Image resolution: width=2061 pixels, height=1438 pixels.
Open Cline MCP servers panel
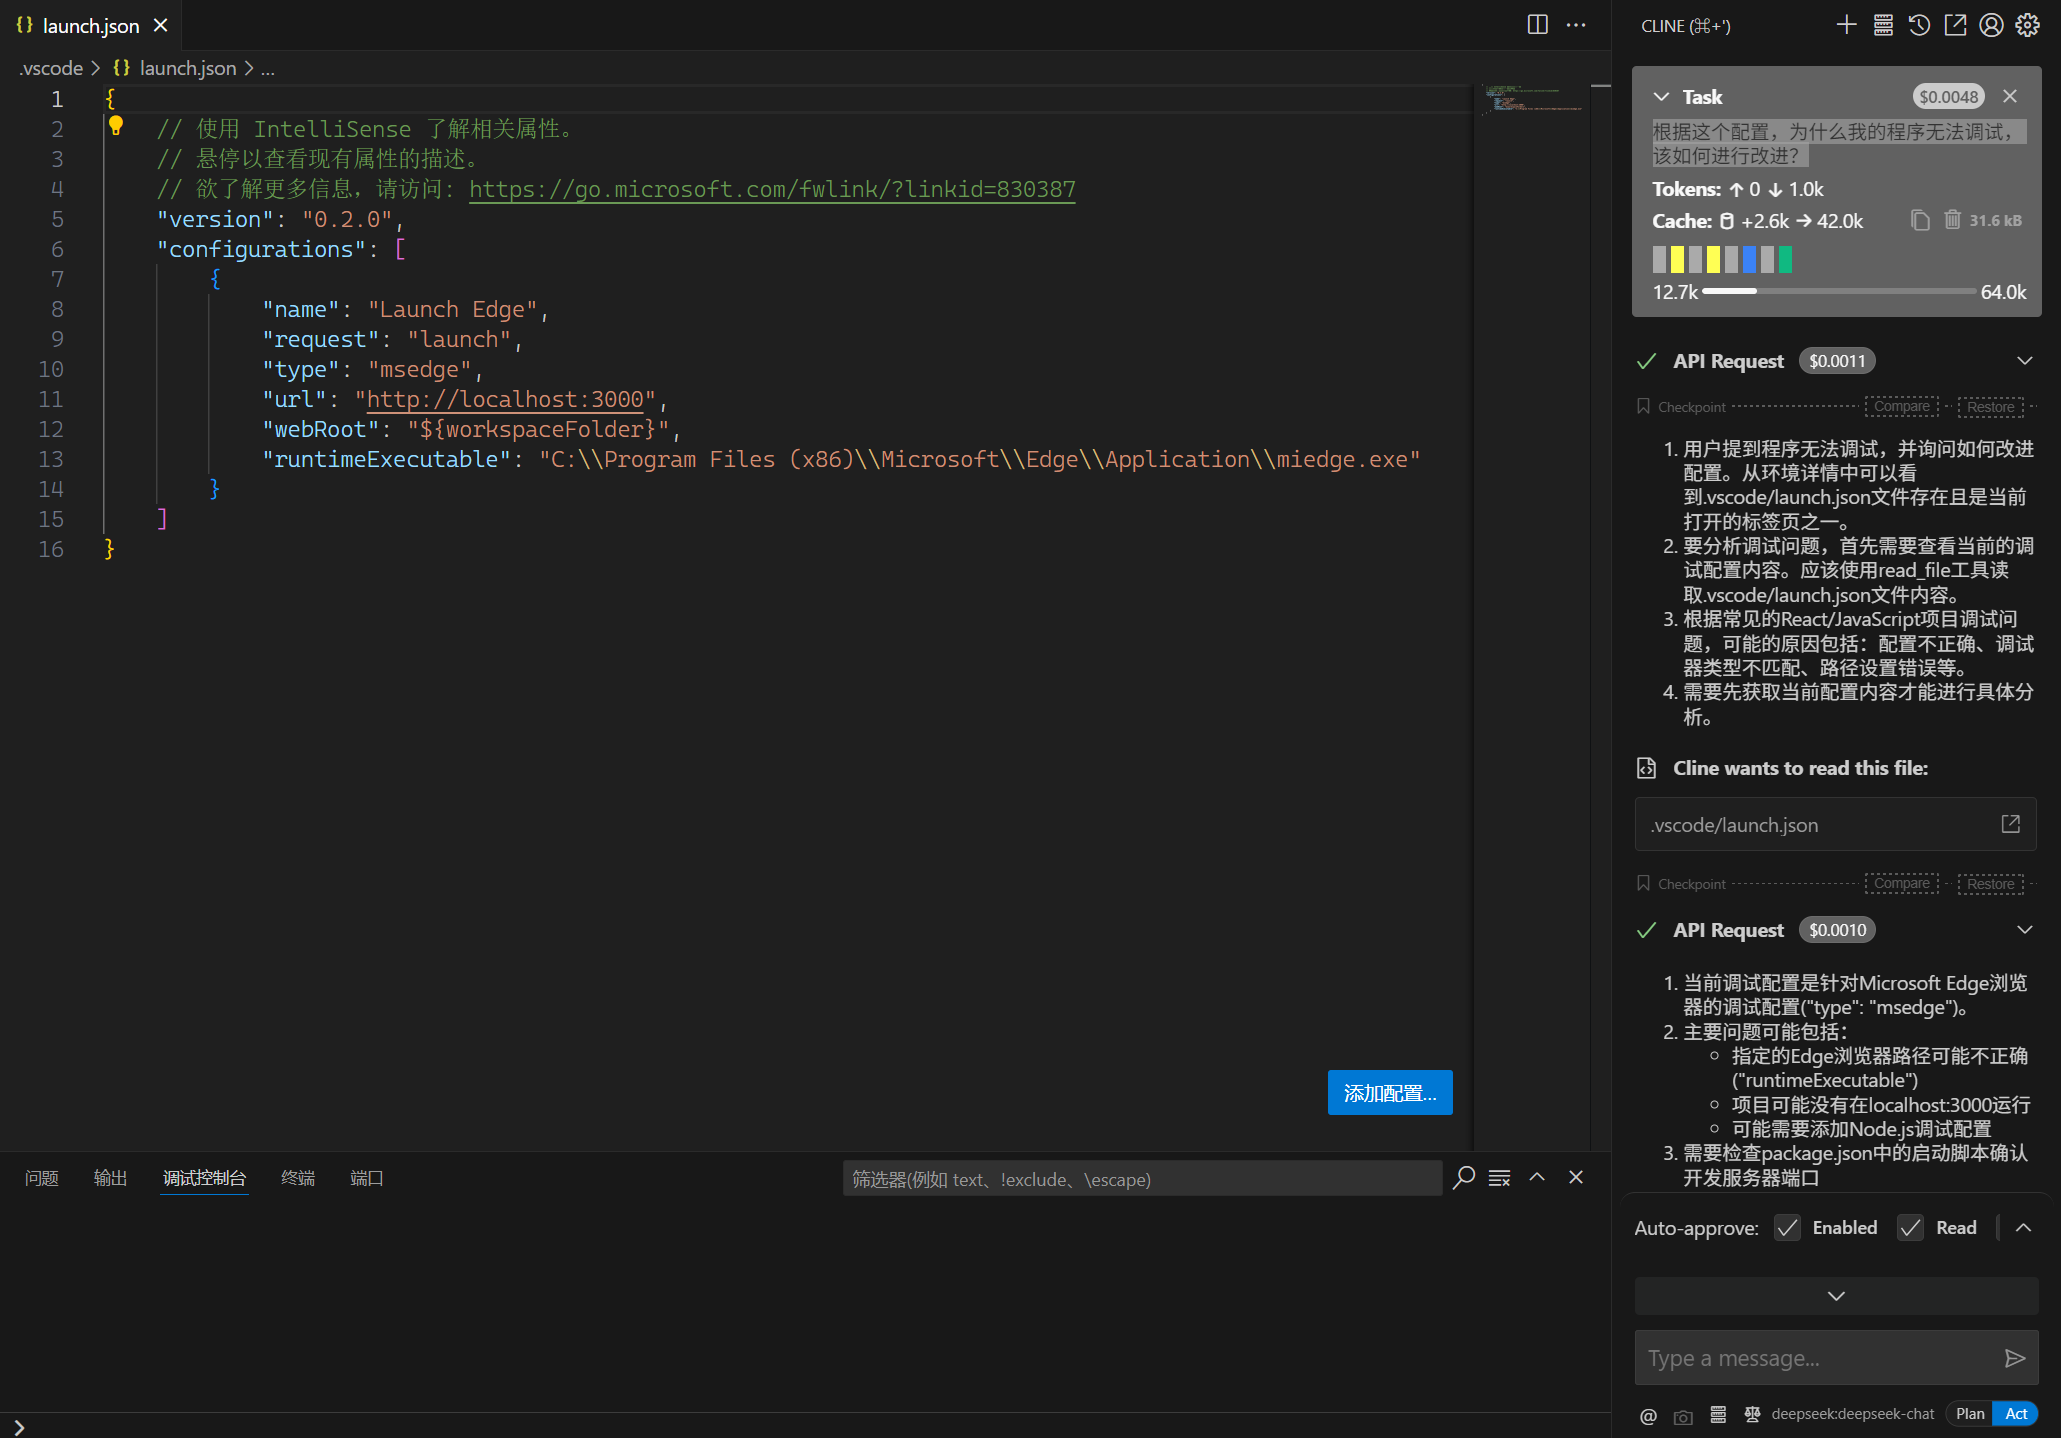coord(1883,25)
